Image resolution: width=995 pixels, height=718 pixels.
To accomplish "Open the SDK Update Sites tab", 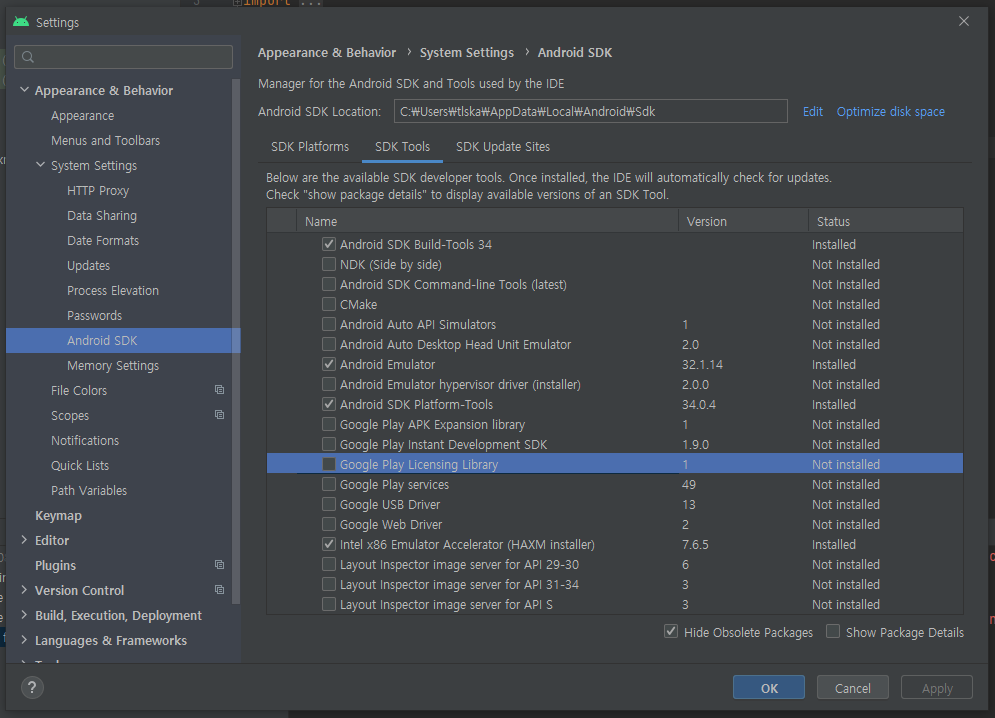I will (x=503, y=147).
